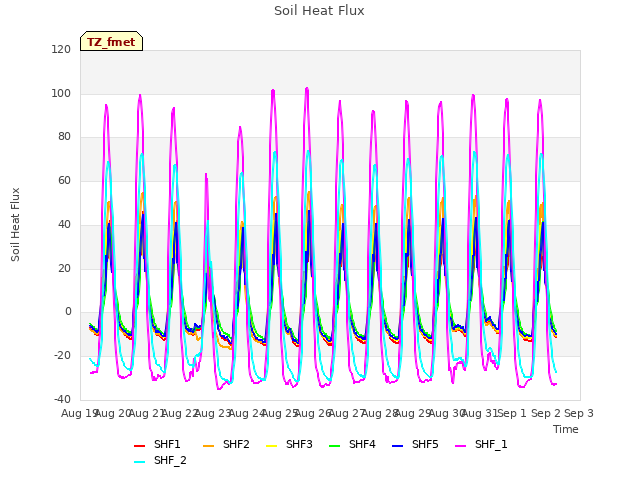Click the magenta SHF_1 legend color marker
The image size is (640, 480).
tap(460, 446)
